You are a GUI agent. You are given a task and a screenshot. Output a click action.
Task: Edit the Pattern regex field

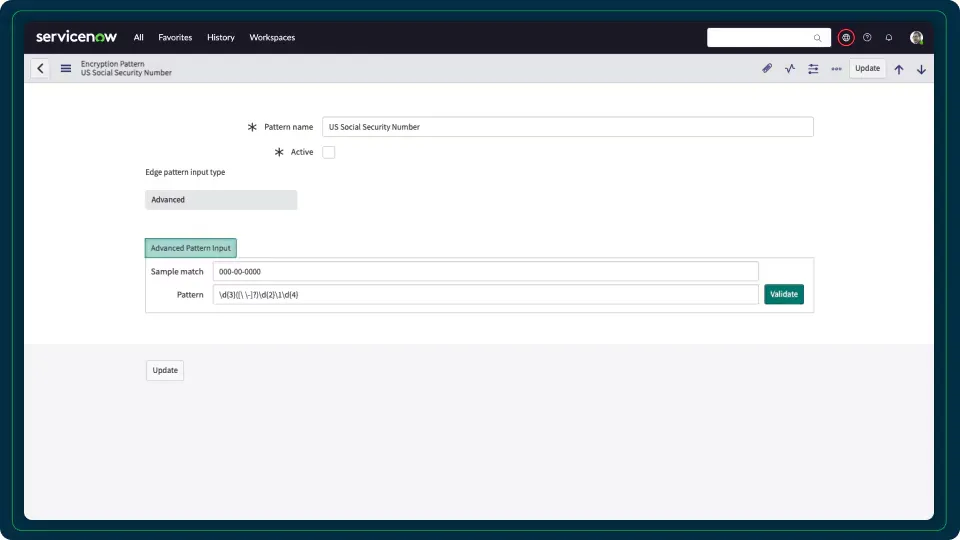pos(486,294)
